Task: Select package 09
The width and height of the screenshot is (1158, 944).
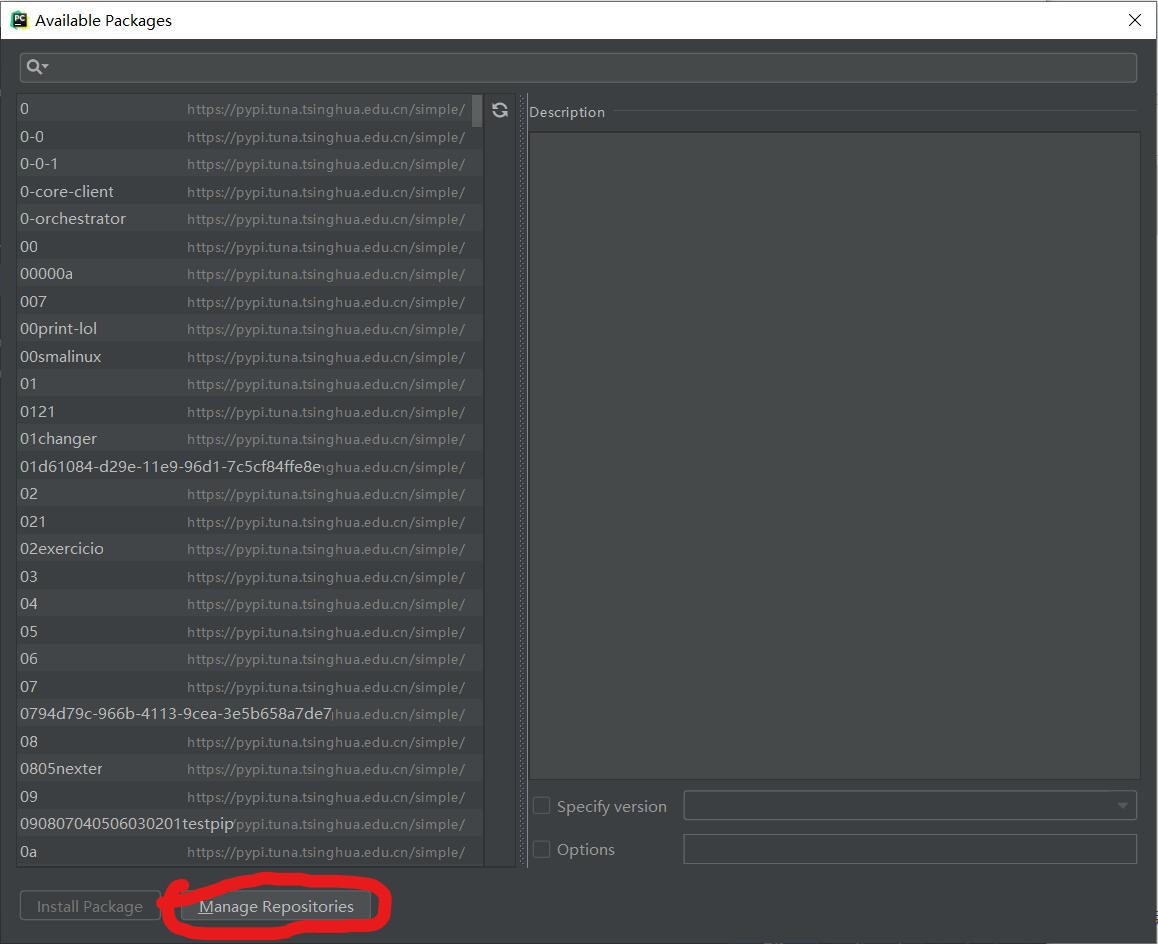Action: click(x=250, y=797)
